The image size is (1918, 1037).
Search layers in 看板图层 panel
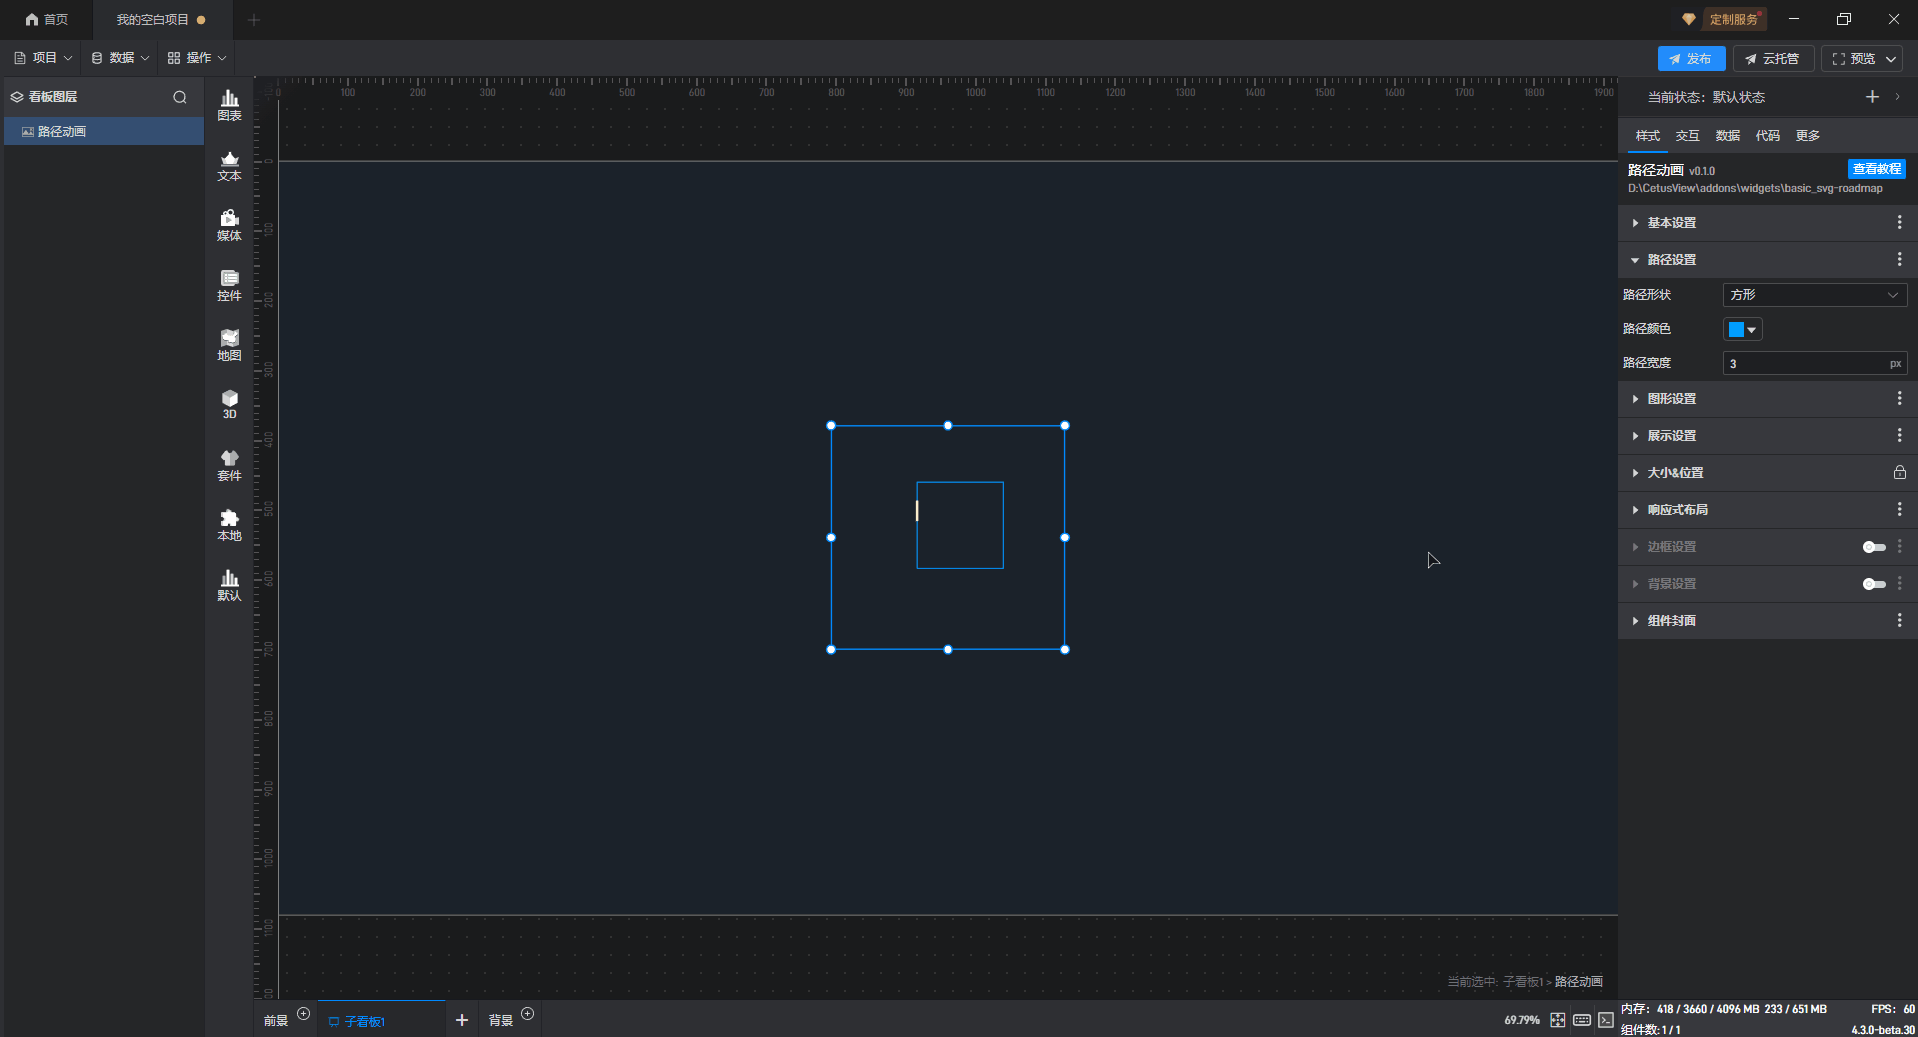click(180, 97)
